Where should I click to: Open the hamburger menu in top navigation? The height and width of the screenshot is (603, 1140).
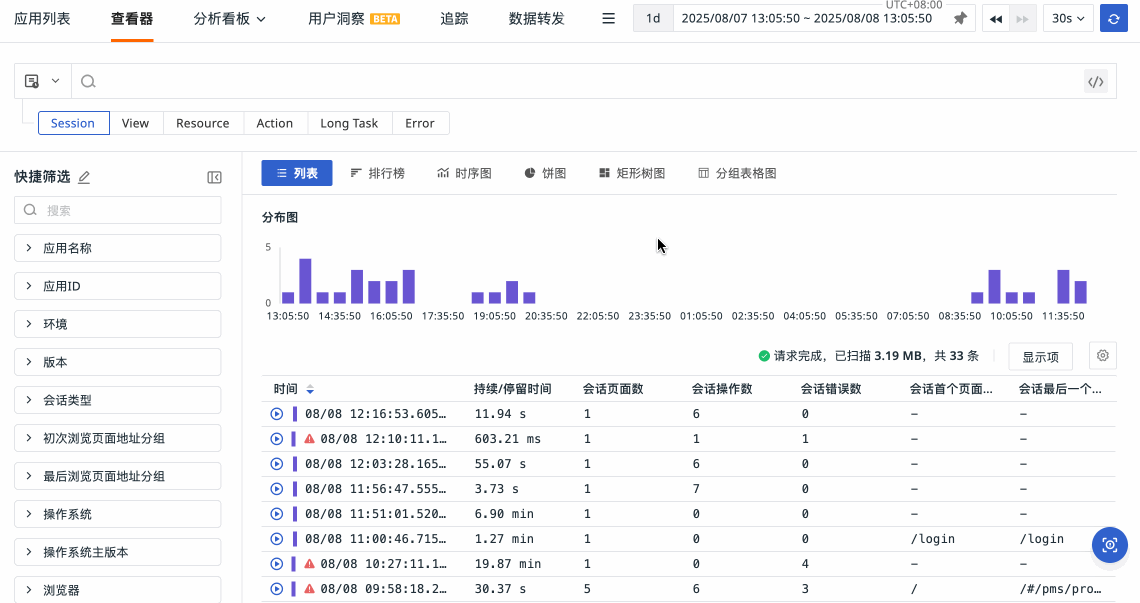[x=608, y=18]
